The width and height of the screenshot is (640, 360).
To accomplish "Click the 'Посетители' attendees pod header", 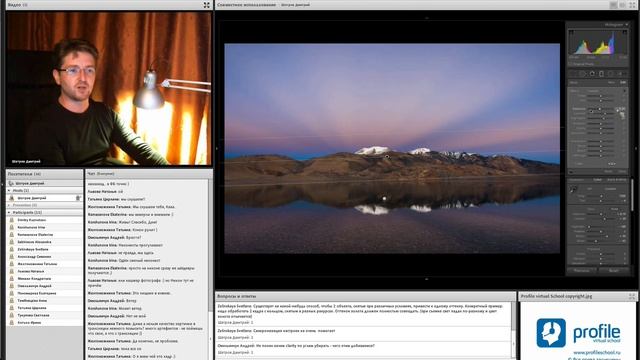I will pyautogui.click(x=44, y=174).
